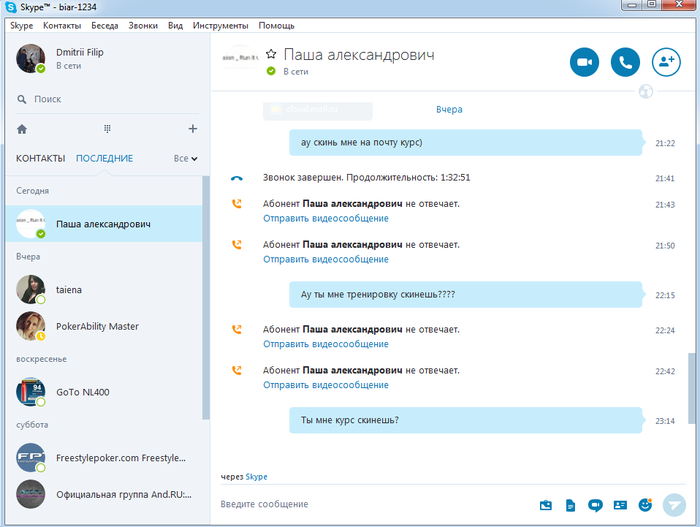This screenshot has width=700, height=527.
Task: Click Отправить видеосообщение link at 22:42
Action: [325, 385]
